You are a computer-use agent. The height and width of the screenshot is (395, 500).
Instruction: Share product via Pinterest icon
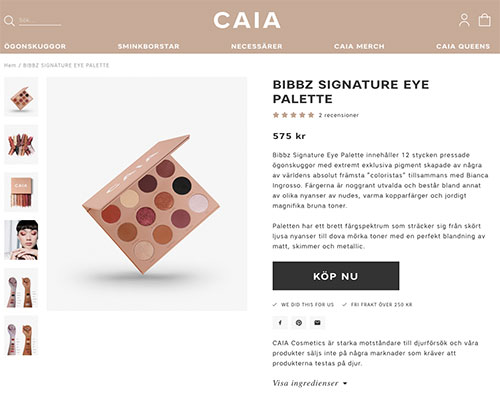[x=299, y=323]
